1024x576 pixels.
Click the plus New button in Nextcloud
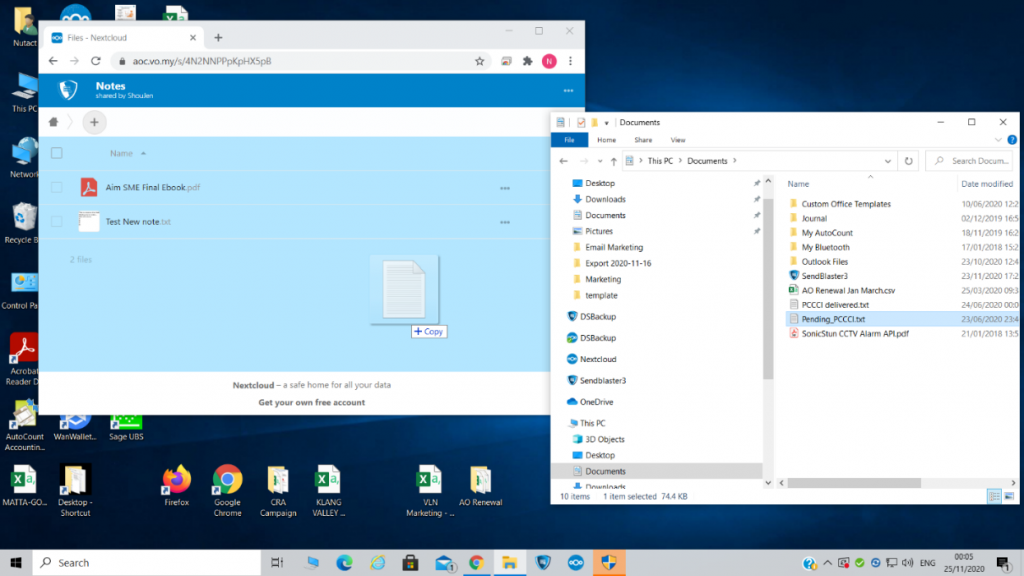point(94,122)
